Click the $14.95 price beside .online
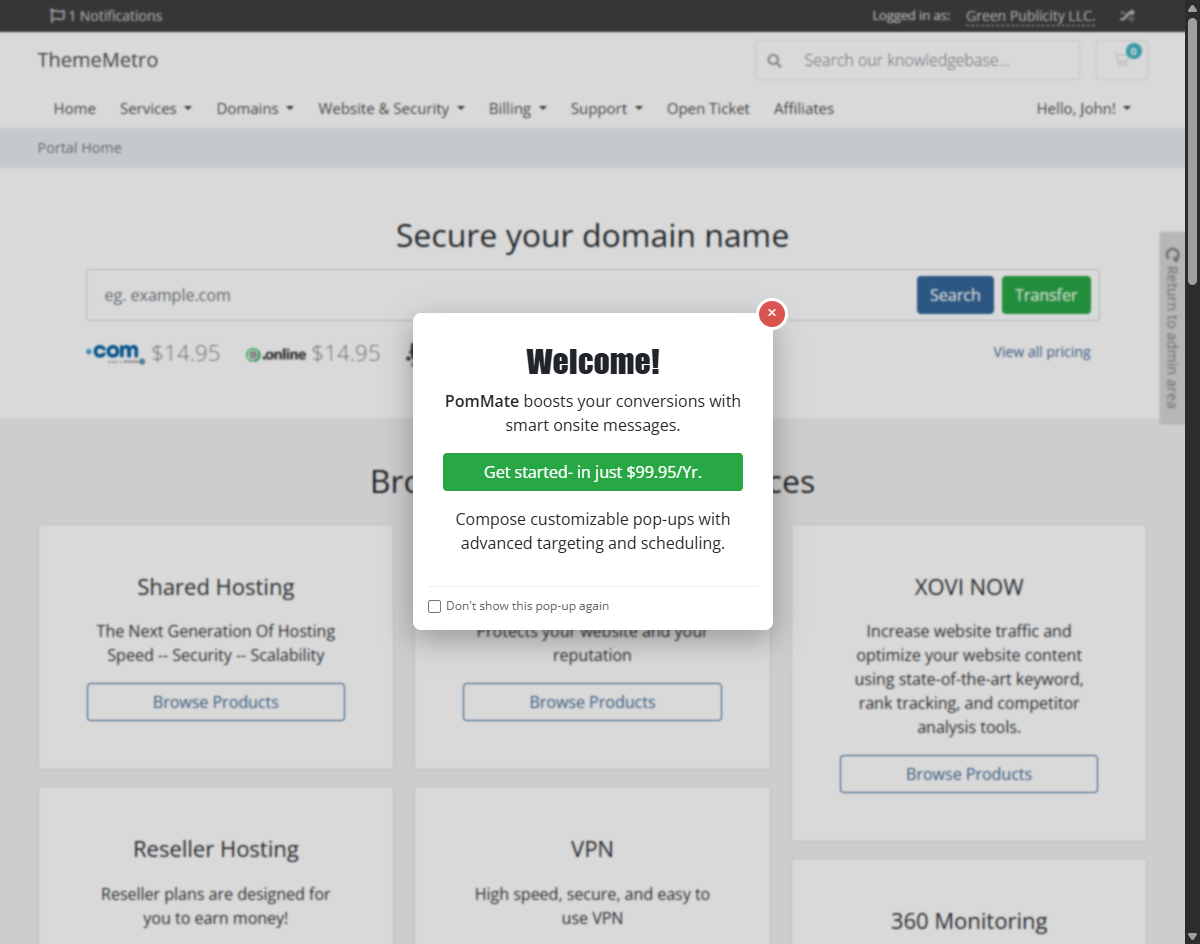The height and width of the screenshot is (944, 1200). click(346, 353)
